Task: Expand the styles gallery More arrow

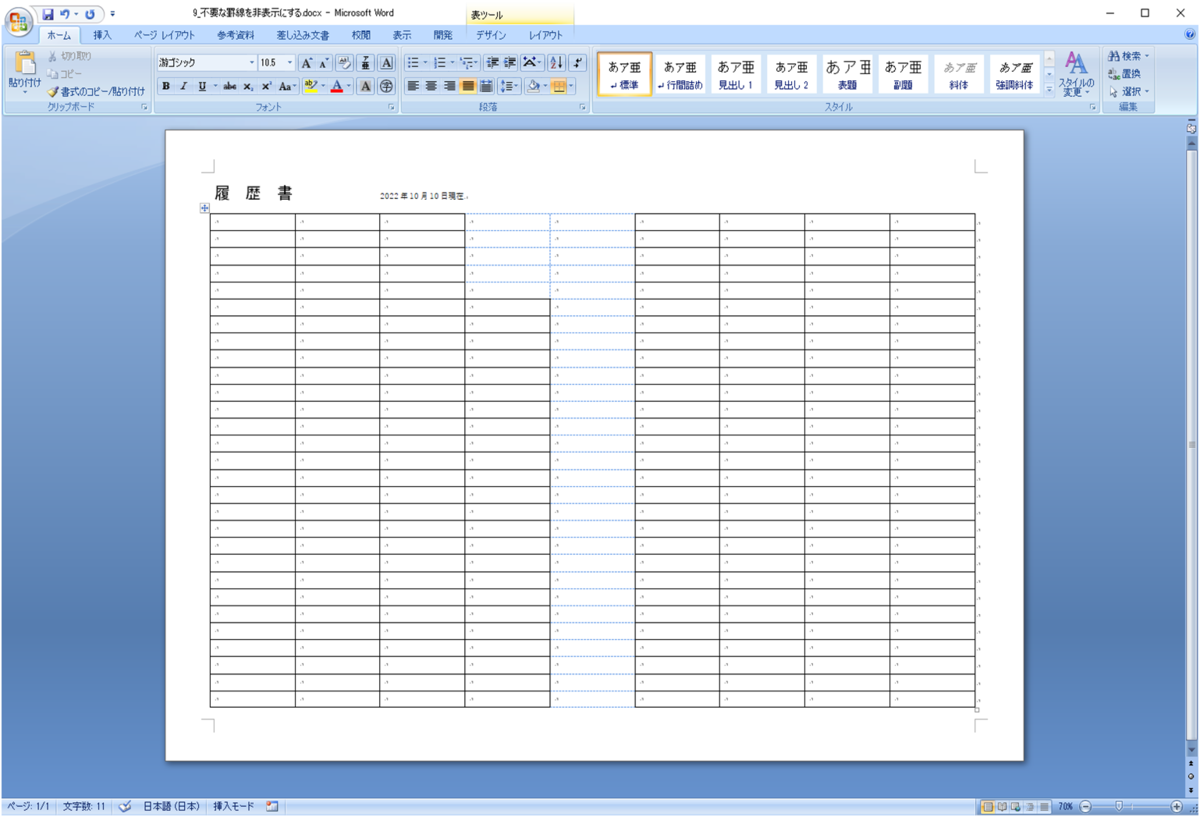Action: (x=1049, y=89)
